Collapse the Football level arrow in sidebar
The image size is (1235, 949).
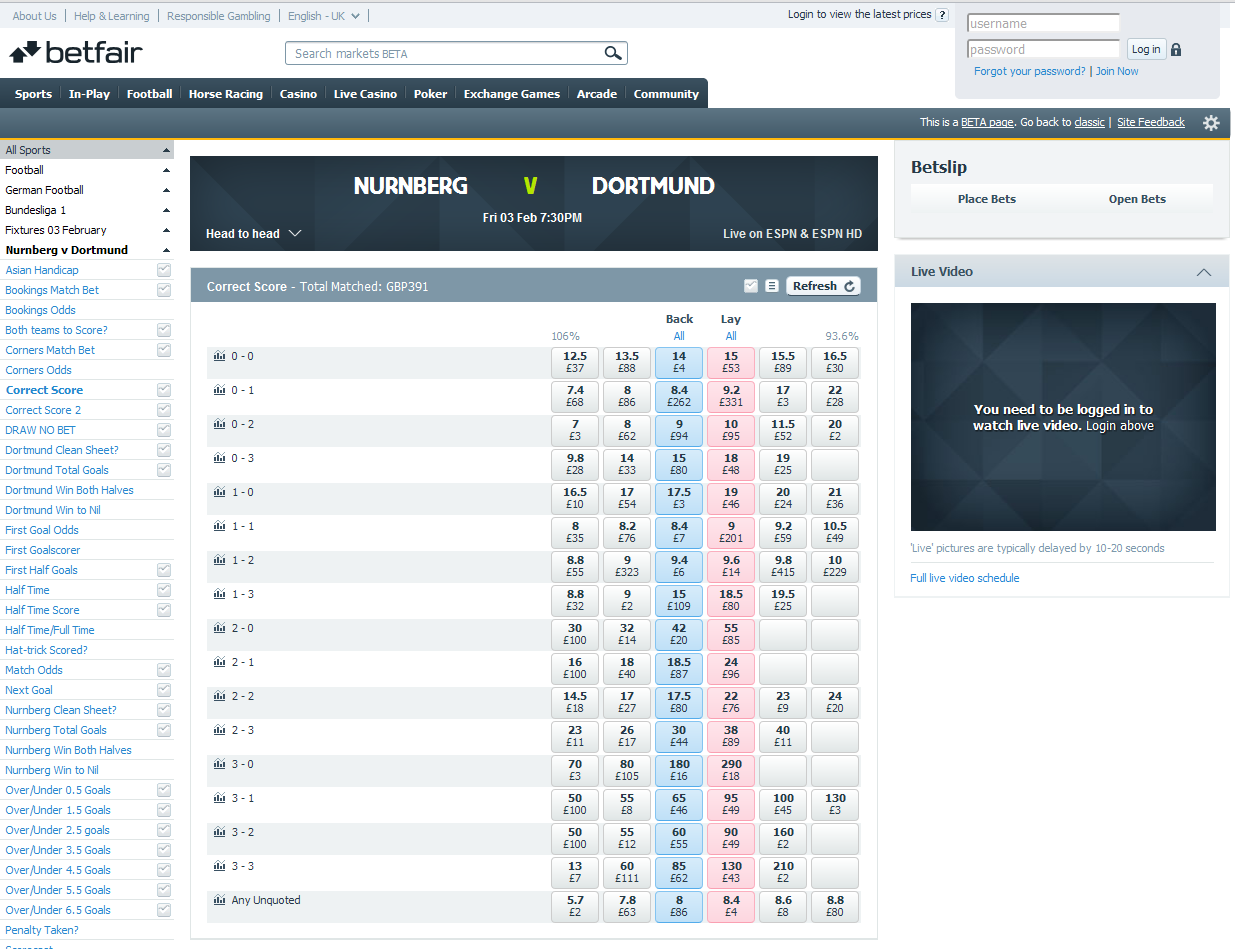[x=166, y=170]
